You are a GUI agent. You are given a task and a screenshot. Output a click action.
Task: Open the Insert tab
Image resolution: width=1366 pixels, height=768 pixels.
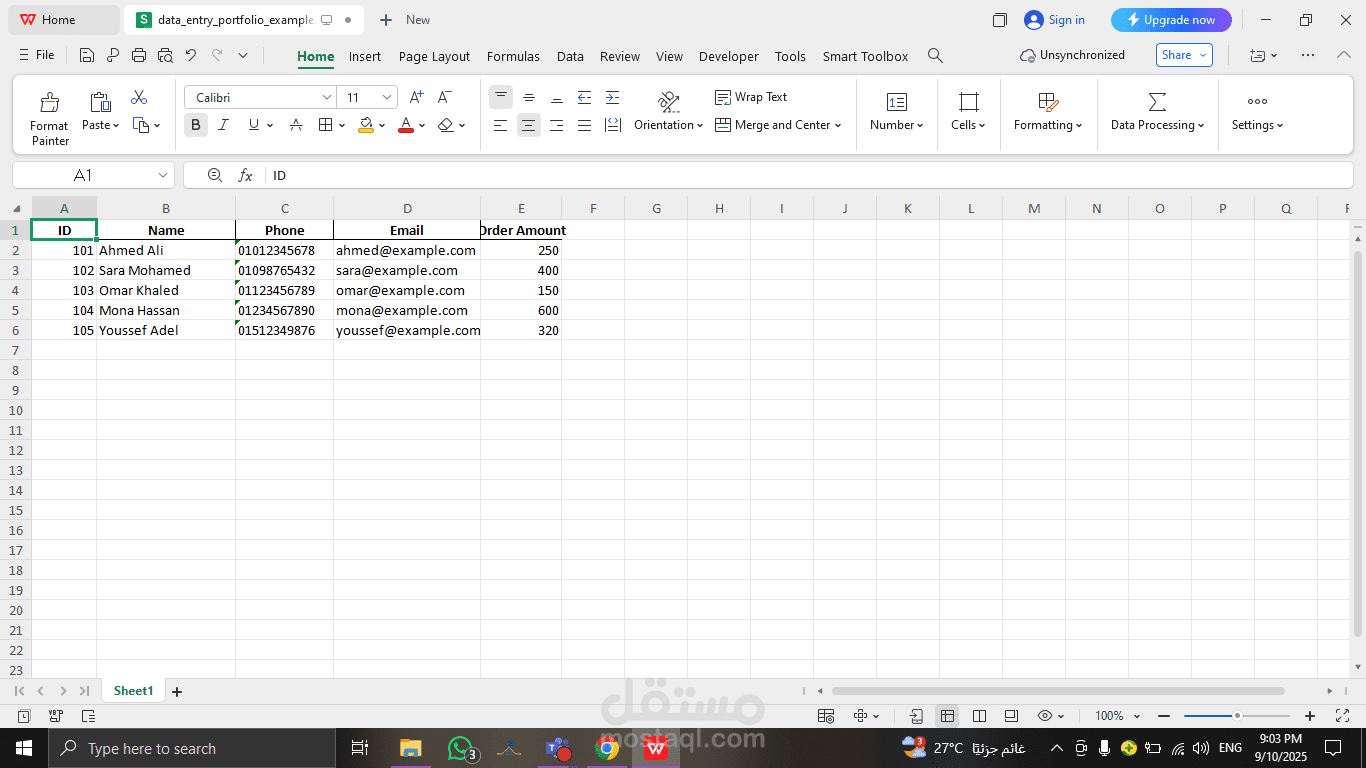tap(365, 56)
